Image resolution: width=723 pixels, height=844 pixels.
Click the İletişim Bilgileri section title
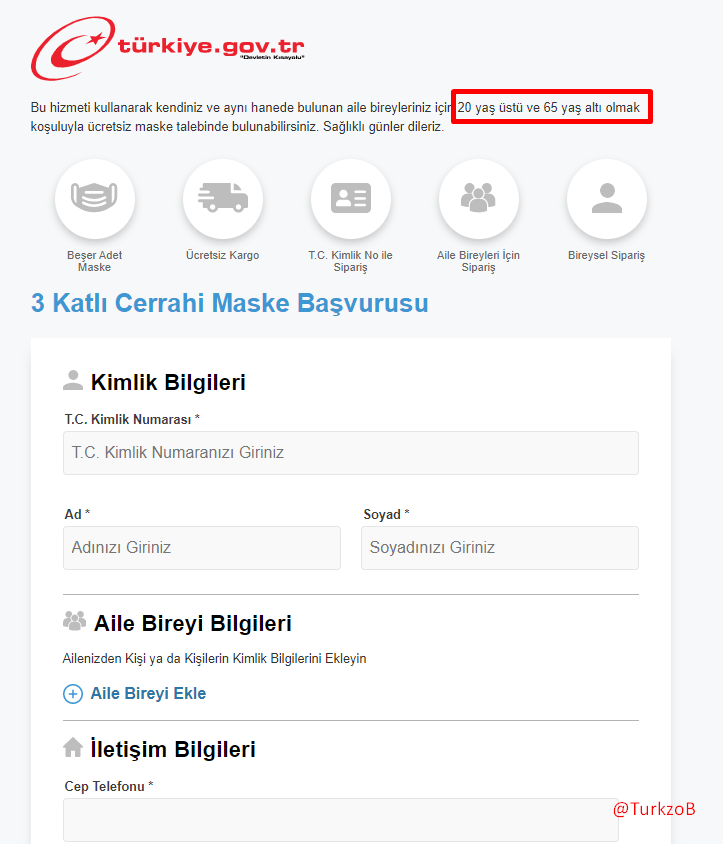[x=173, y=749]
